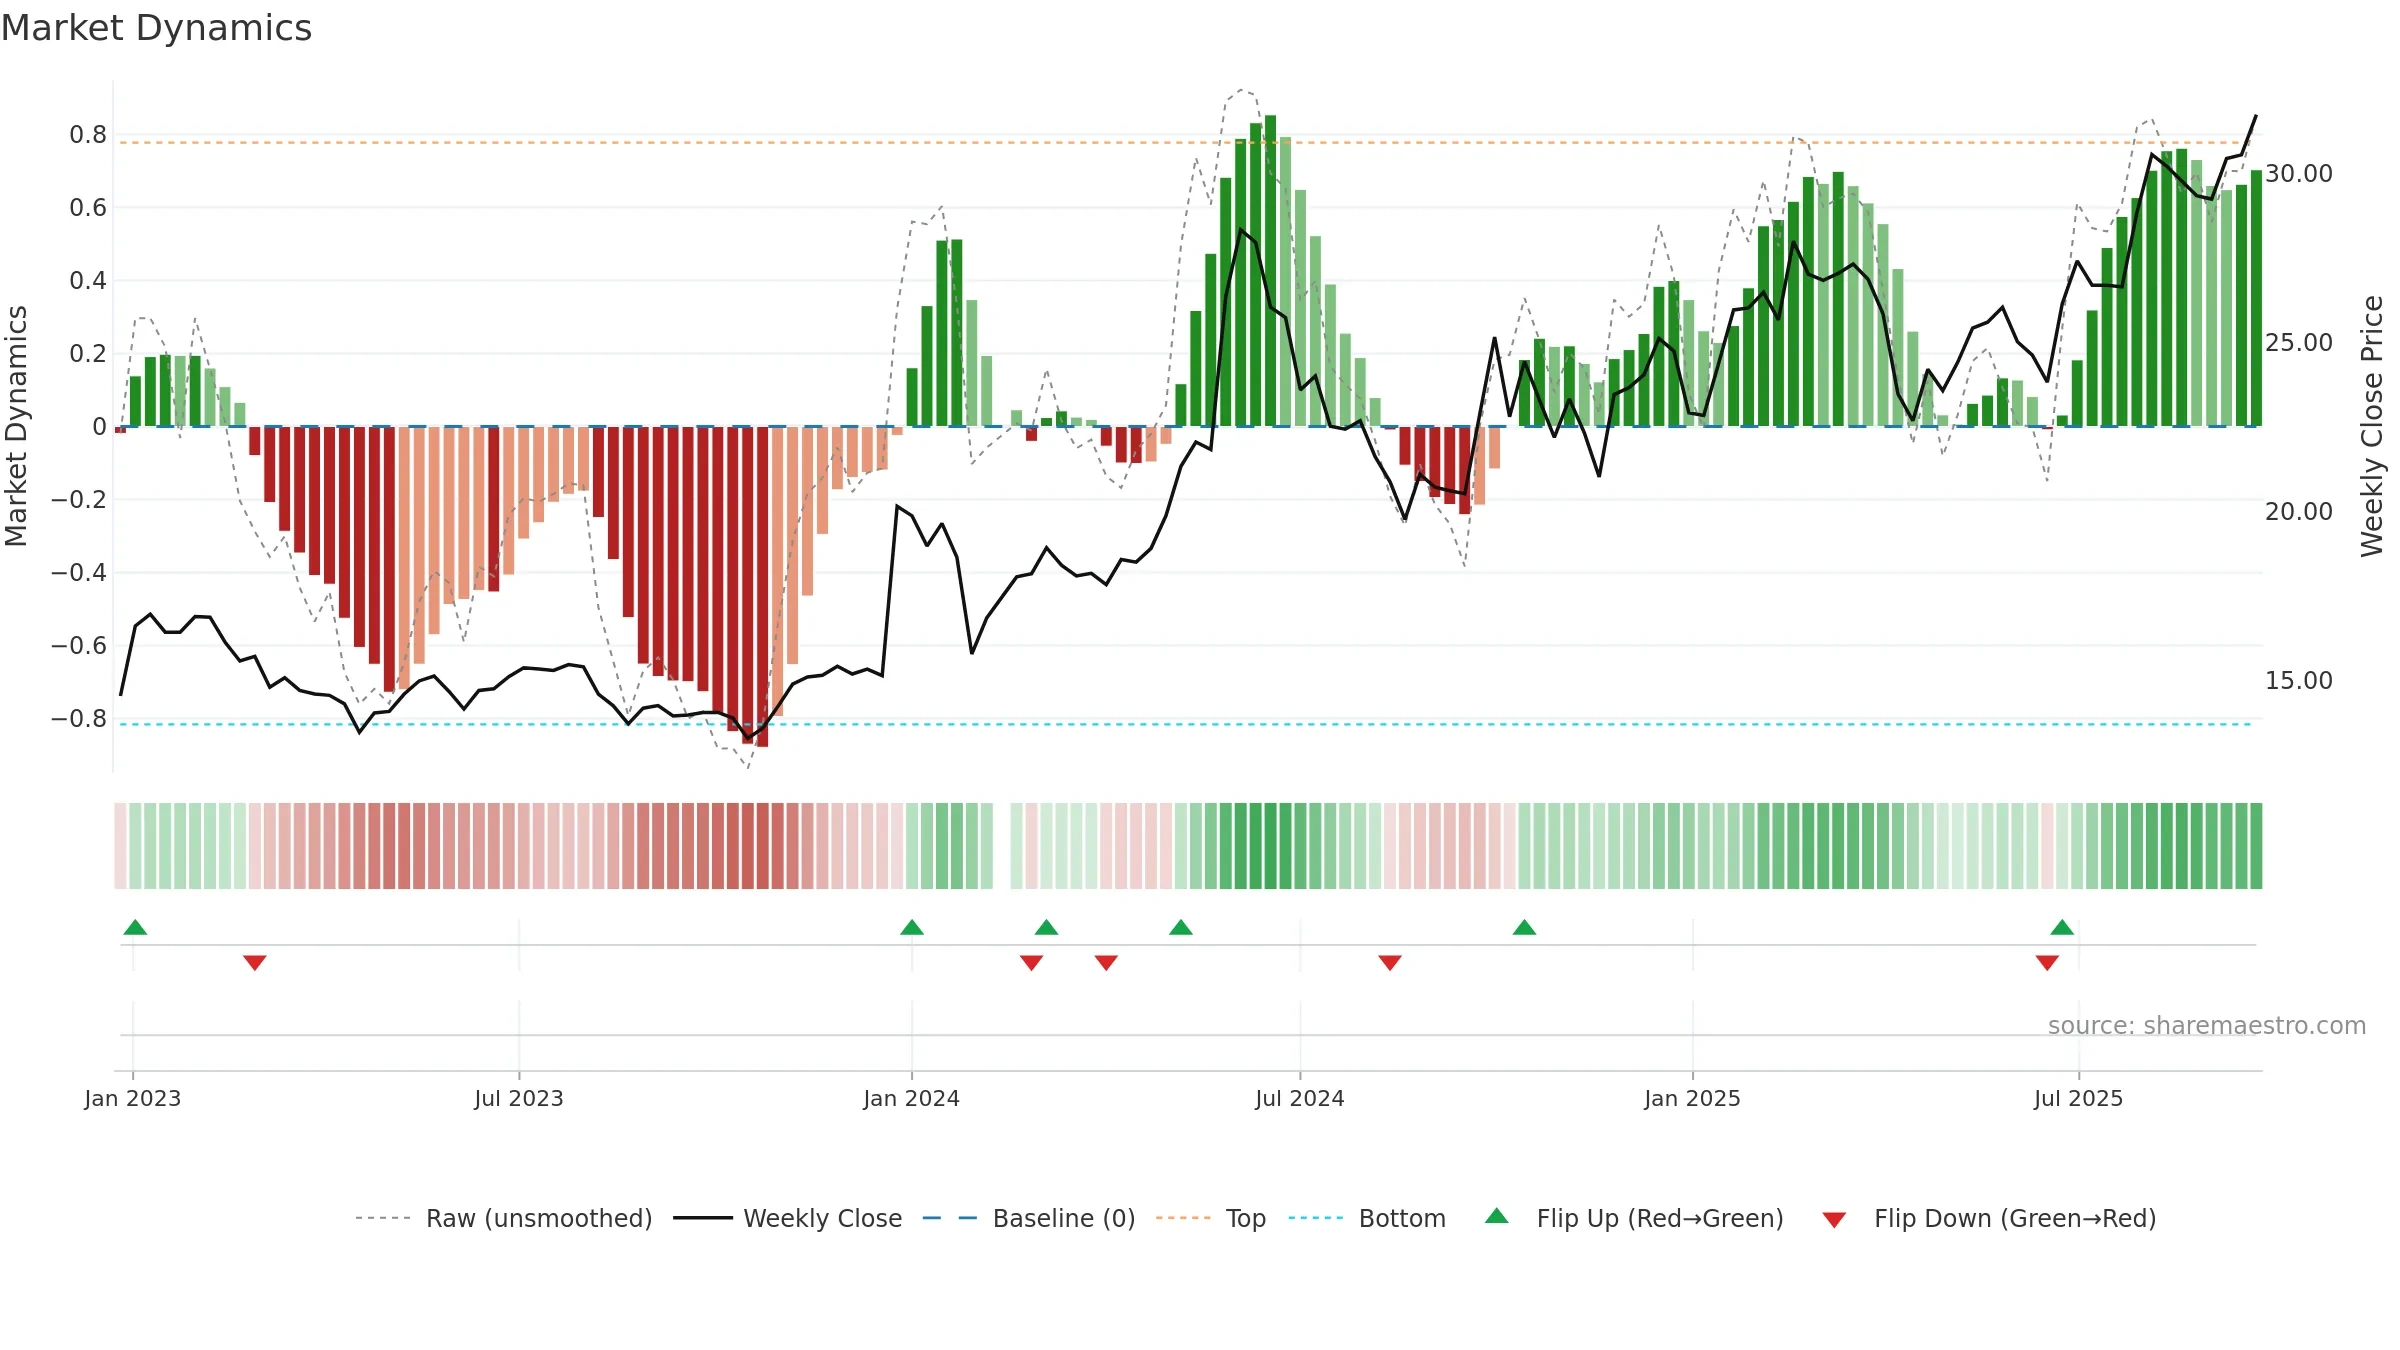
Task: Click the Jul 2024 x-axis label
Action: pyautogui.click(x=1300, y=1098)
